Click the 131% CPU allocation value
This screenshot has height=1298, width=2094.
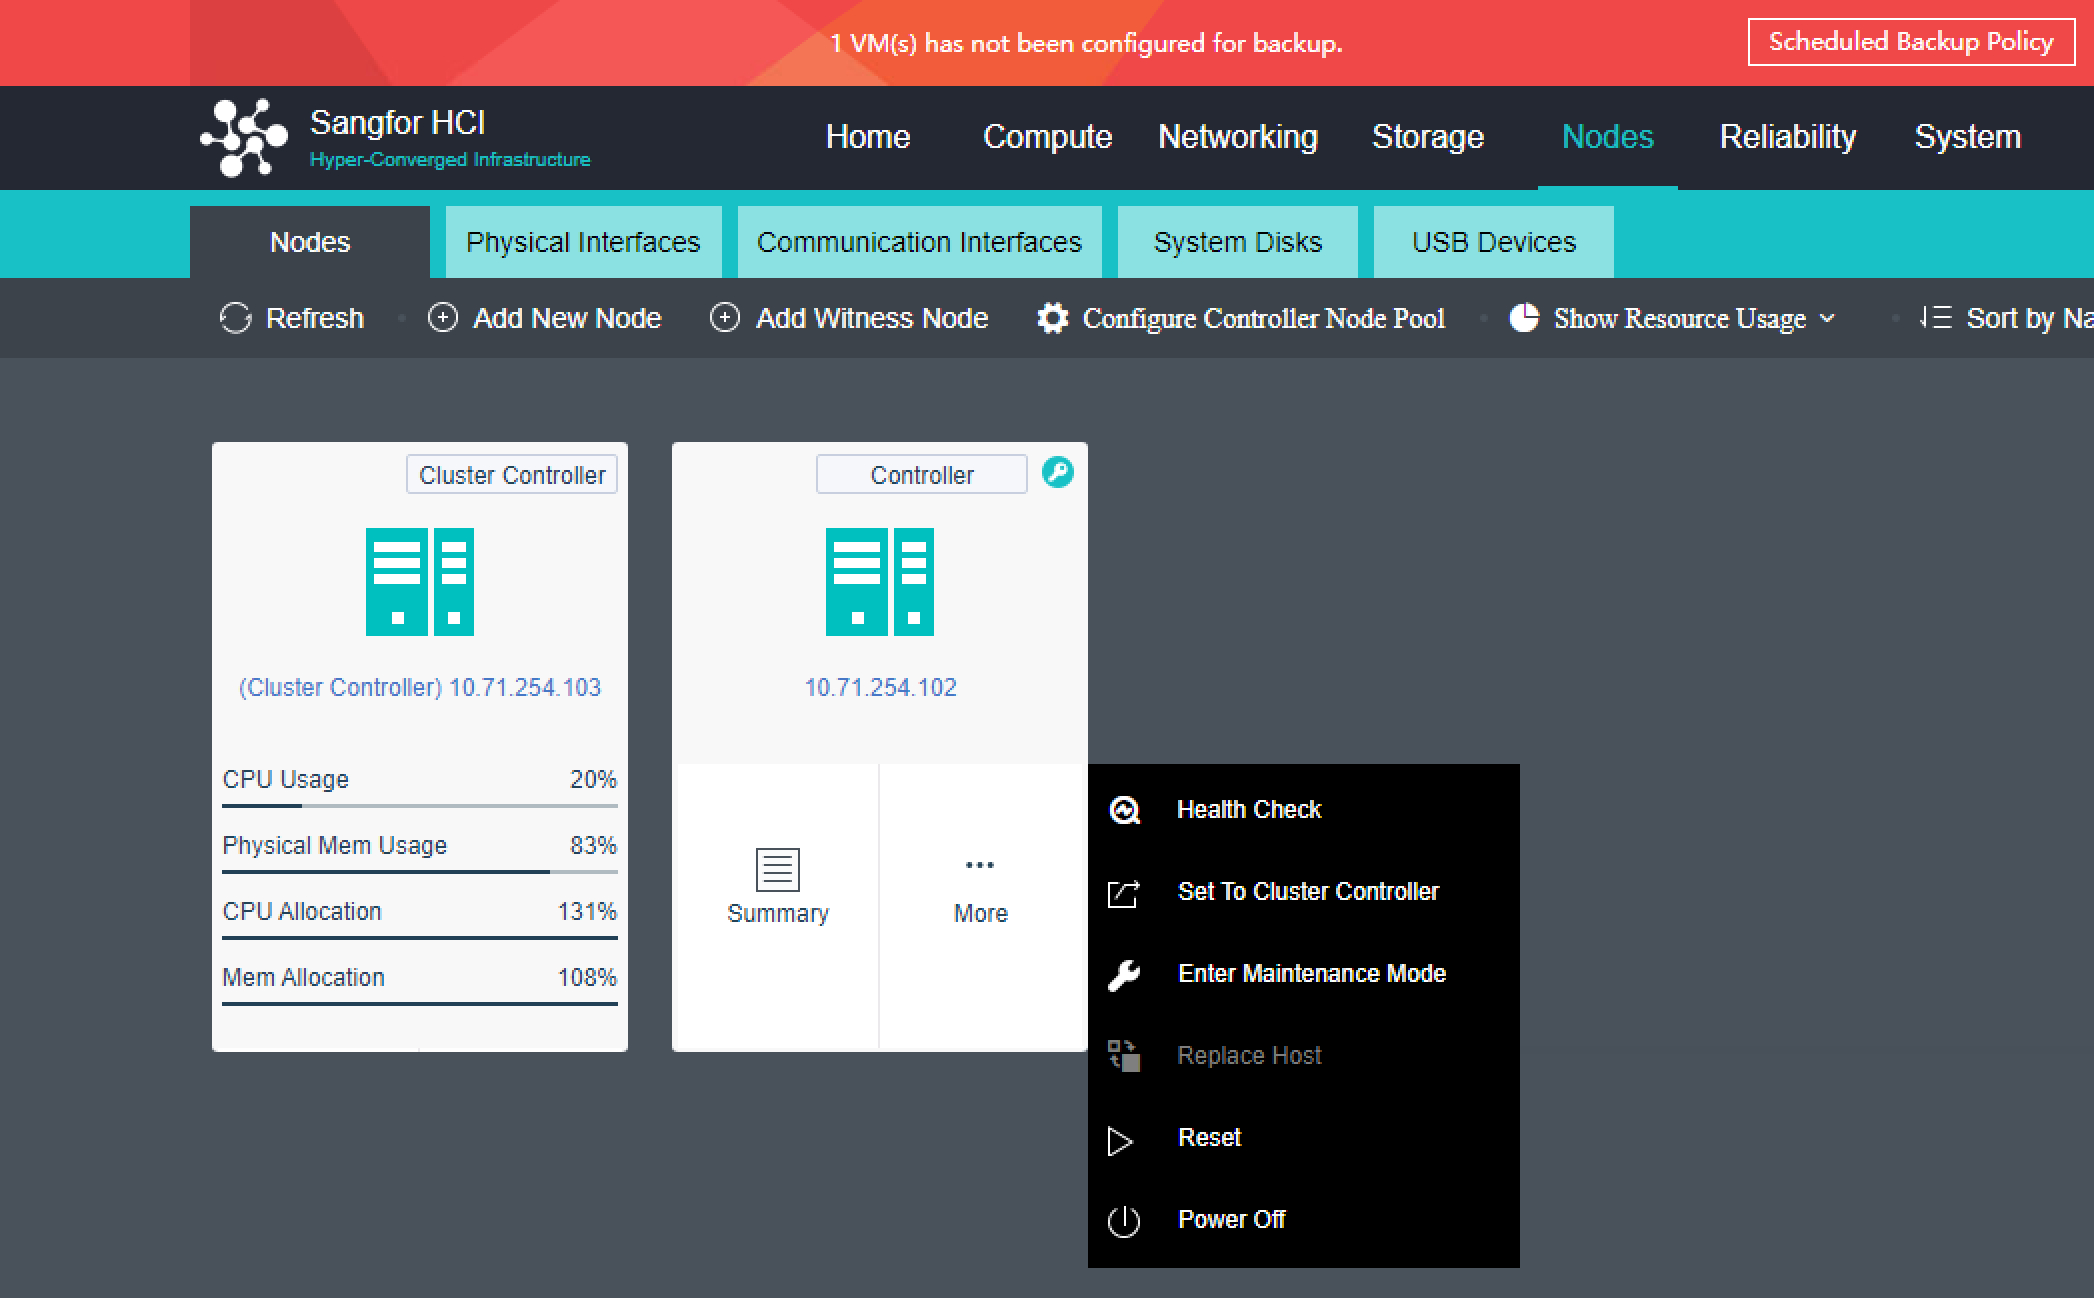pos(587,911)
